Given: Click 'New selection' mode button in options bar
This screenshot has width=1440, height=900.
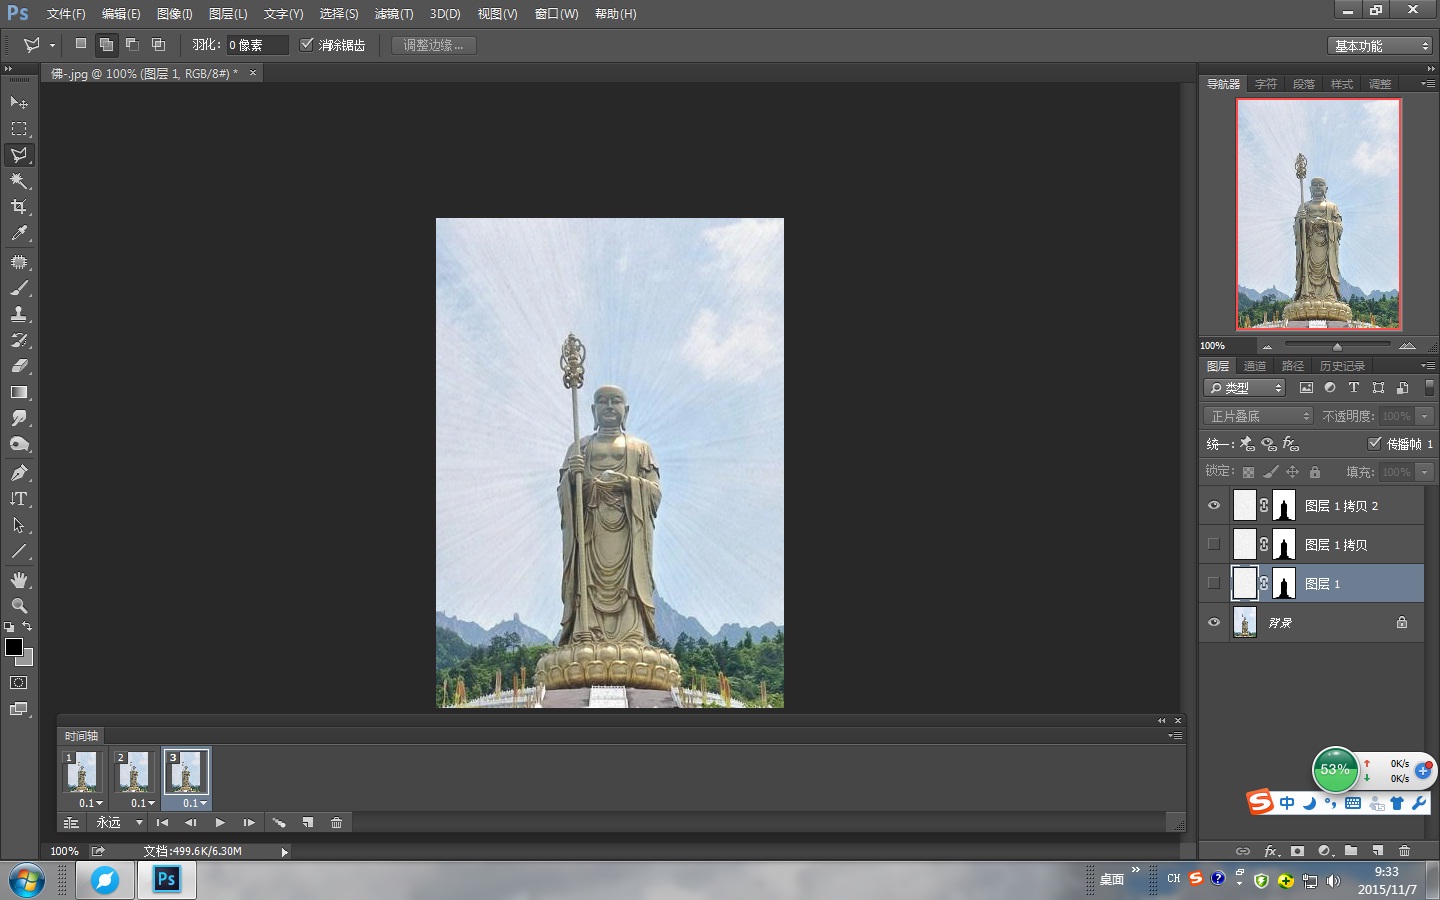Looking at the screenshot, I should pyautogui.click(x=81, y=44).
